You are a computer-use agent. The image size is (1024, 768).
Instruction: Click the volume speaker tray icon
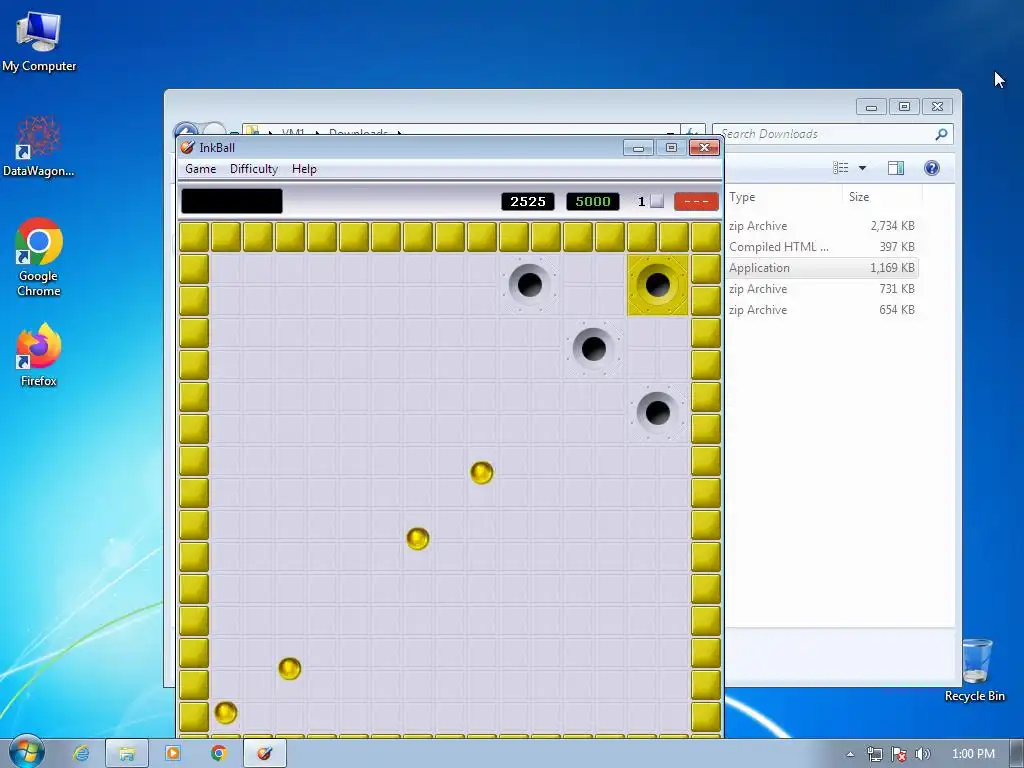922,754
